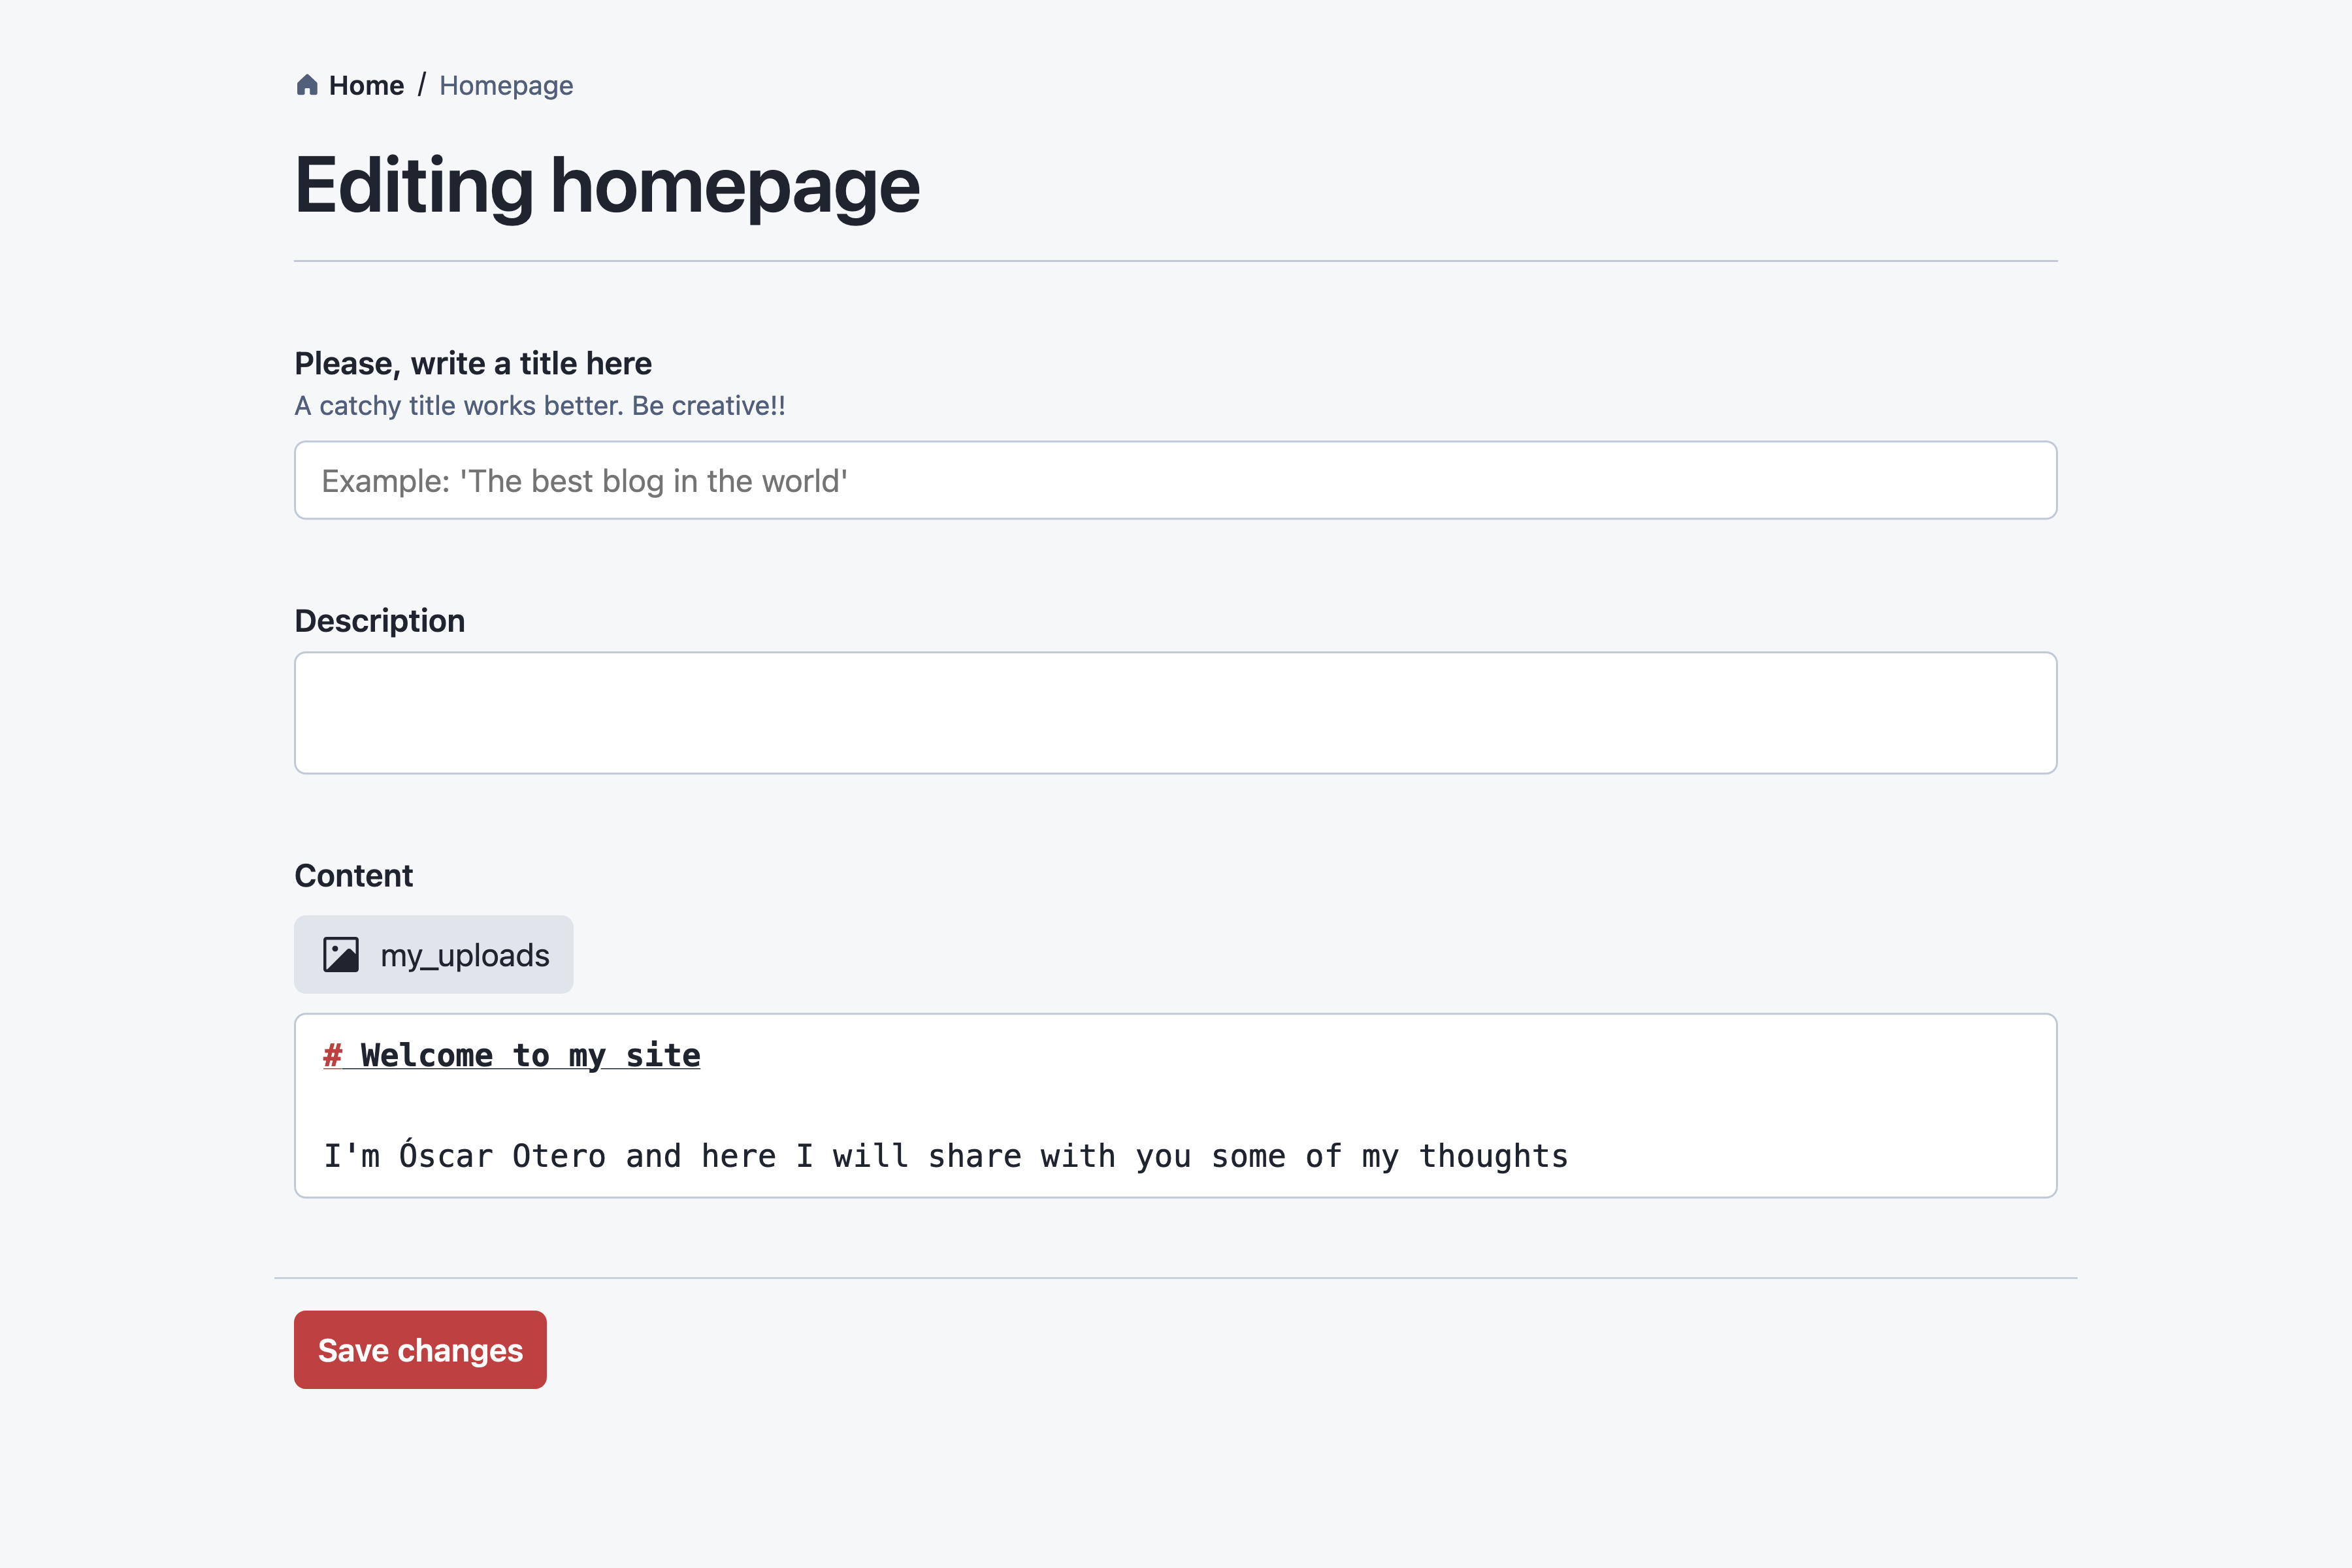Click the breadcrumb separator area
This screenshot has width=2352, height=1568.
pos(423,85)
